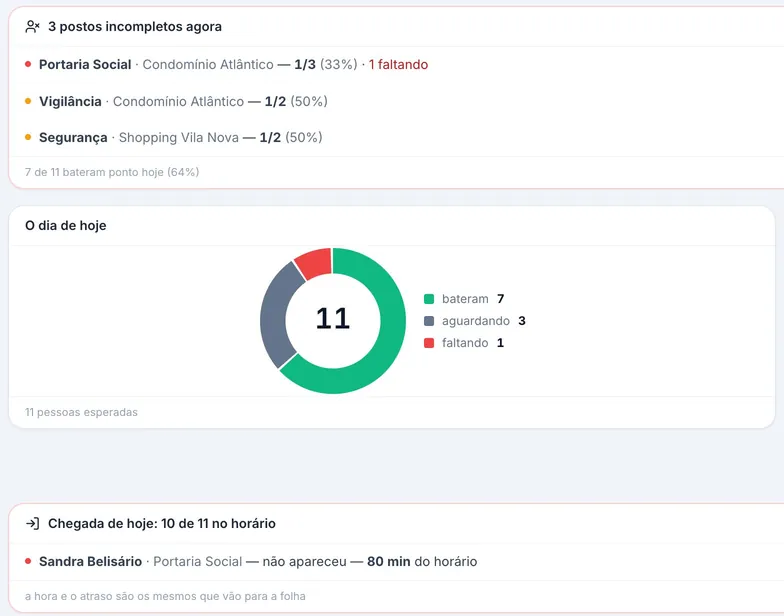Click the red faltando donut segment
The image size is (784, 616).
pos(316,262)
